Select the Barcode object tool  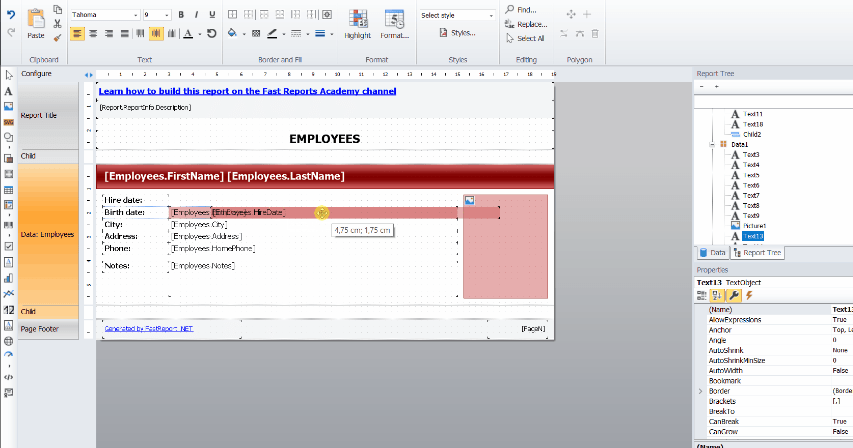click(9, 225)
